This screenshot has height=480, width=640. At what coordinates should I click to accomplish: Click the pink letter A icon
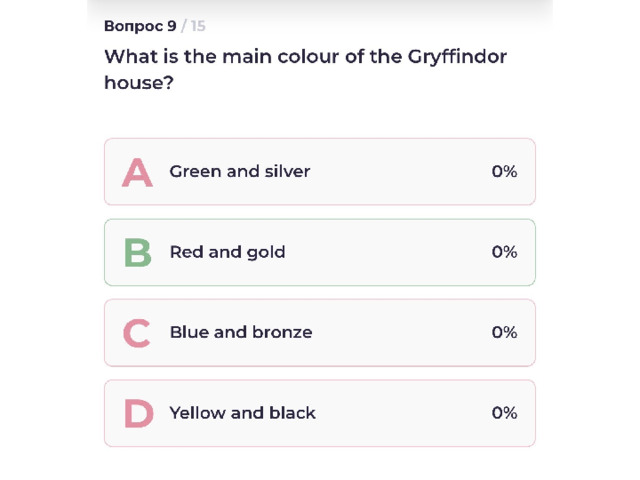click(x=137, y=173)
